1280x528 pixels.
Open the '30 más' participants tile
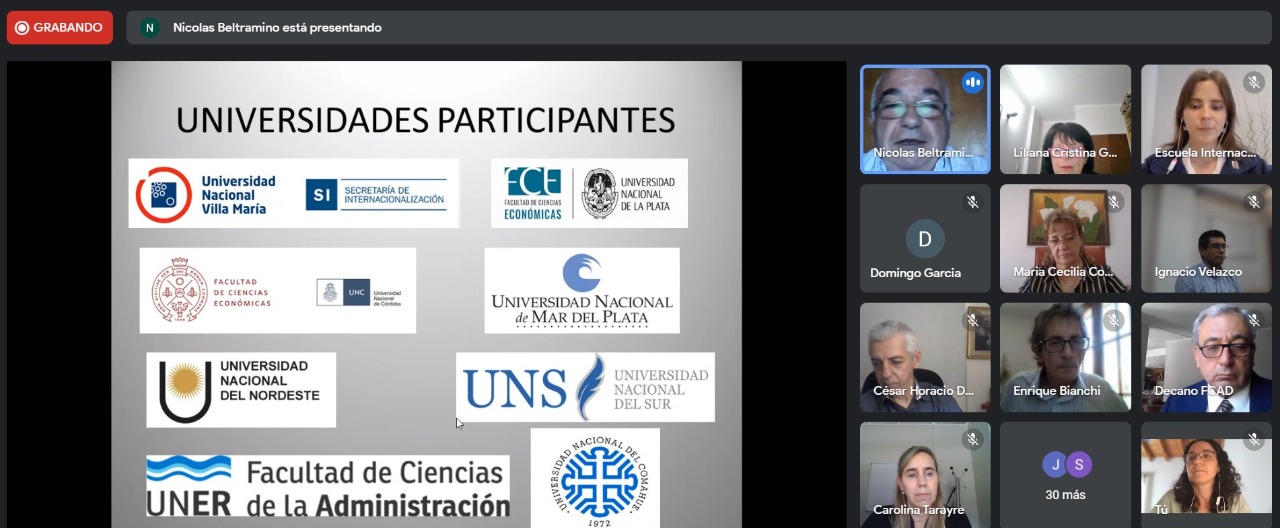(1066, 475)
